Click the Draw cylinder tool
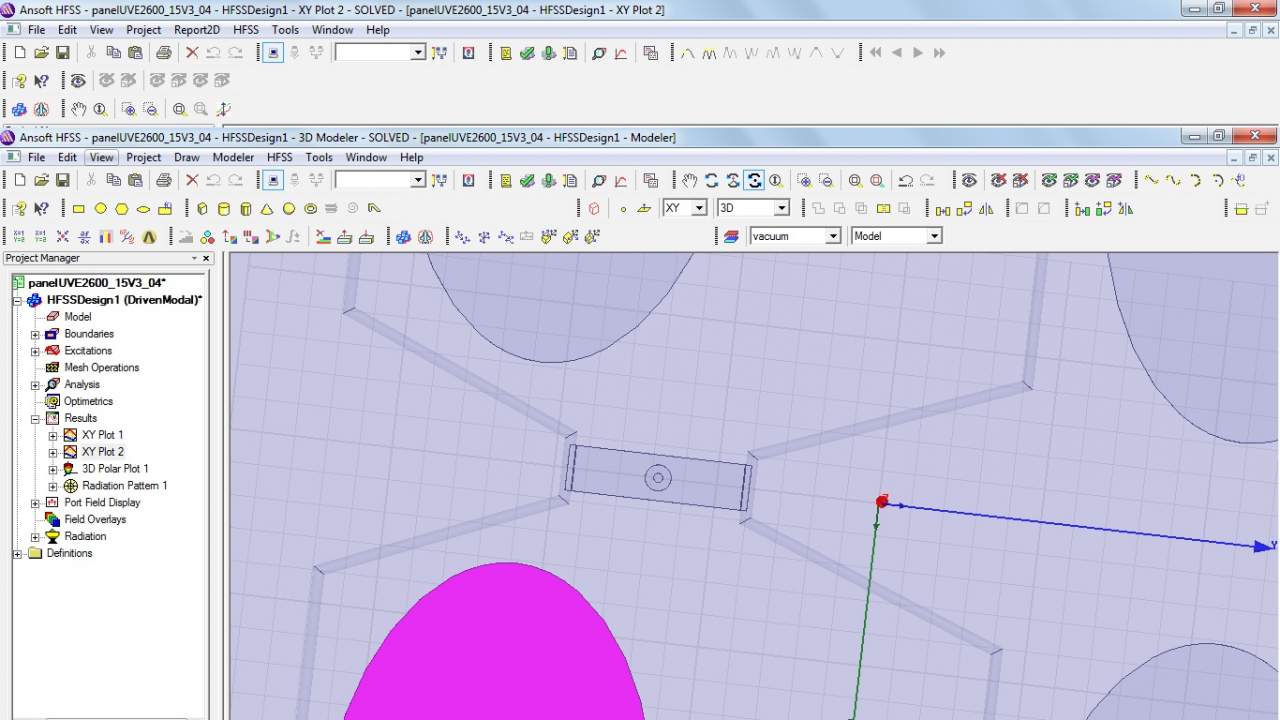This screenshot has width=1280, height=720. click(x=224, y=209)
